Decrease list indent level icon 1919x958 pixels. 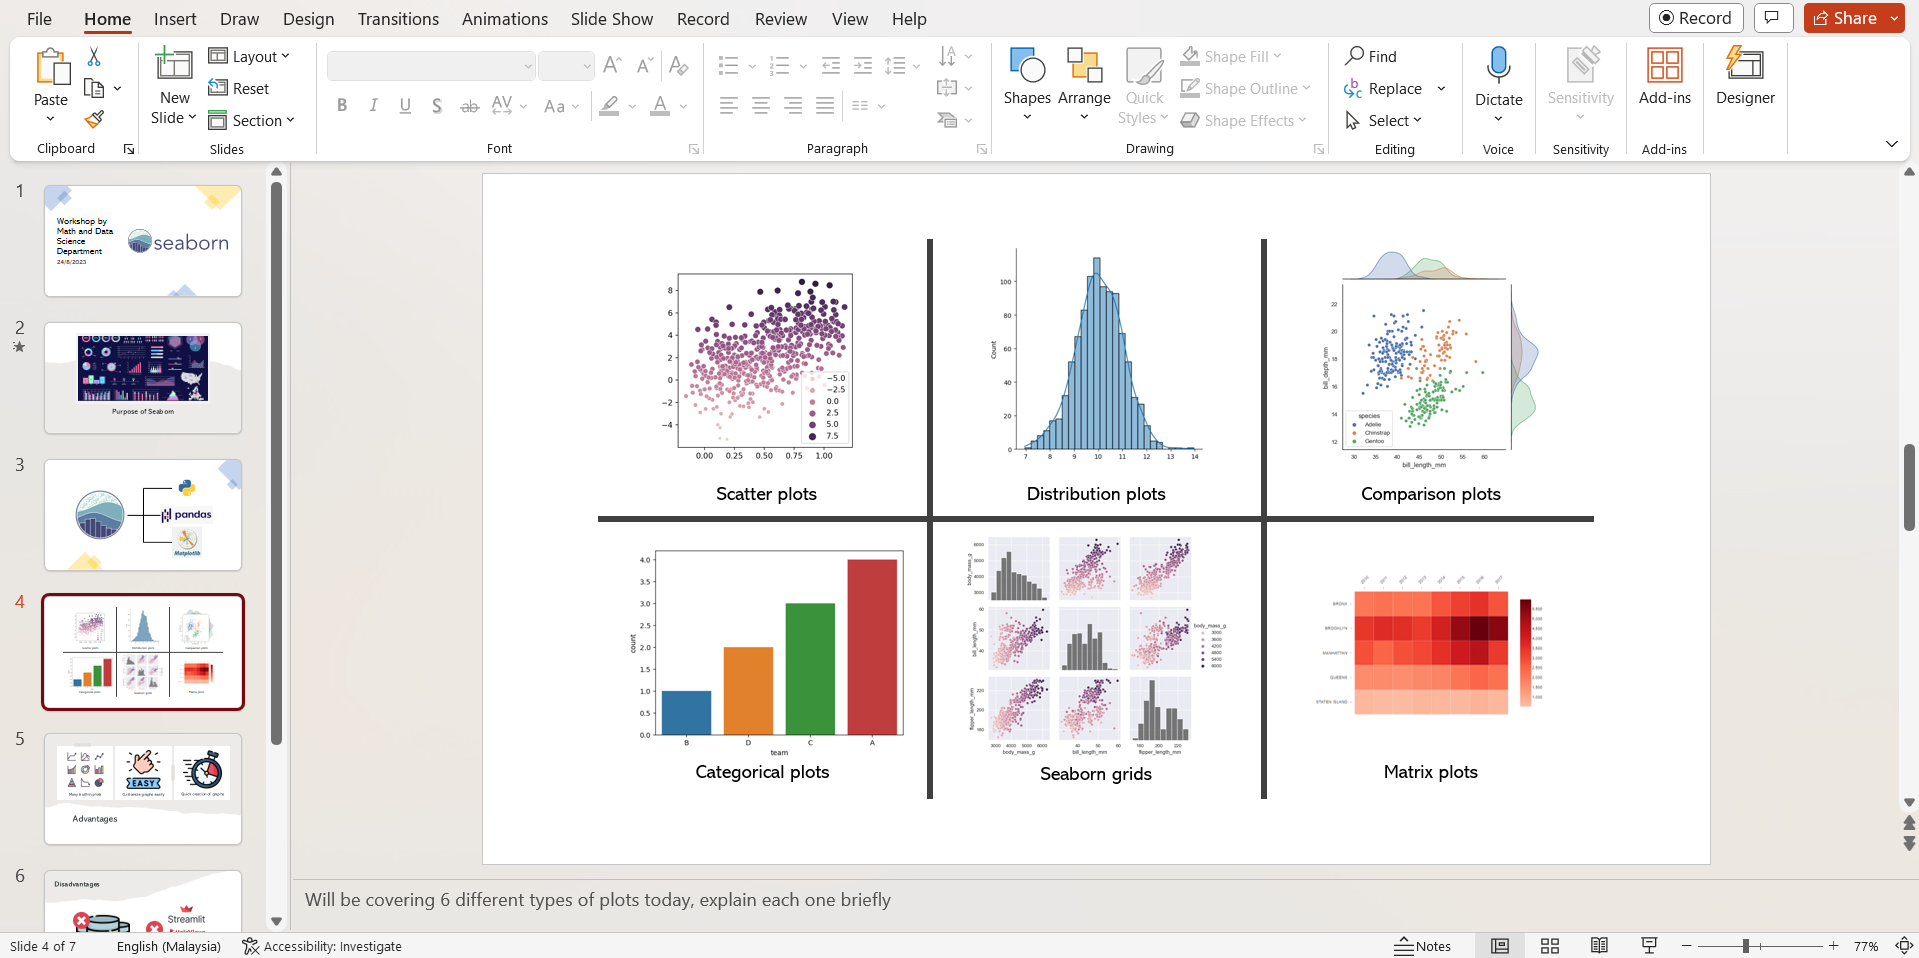coord(831,66)
